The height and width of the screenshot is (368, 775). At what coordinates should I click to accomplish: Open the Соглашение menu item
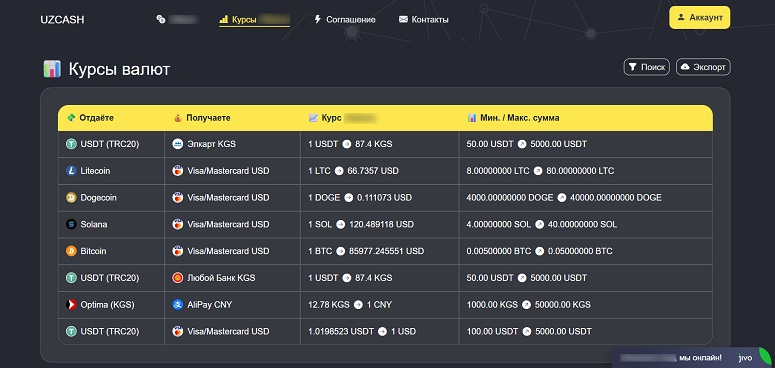click(345, 20)
